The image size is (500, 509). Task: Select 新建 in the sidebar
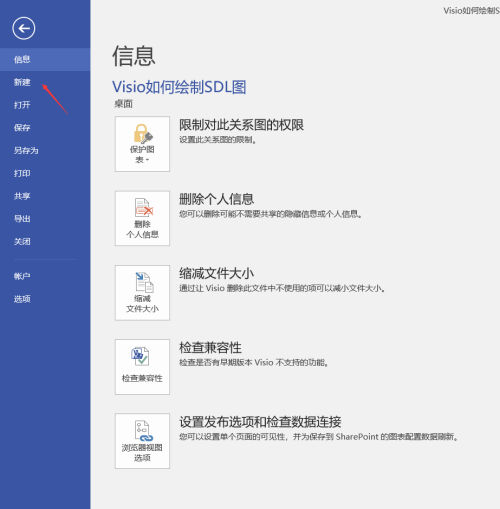45,82
